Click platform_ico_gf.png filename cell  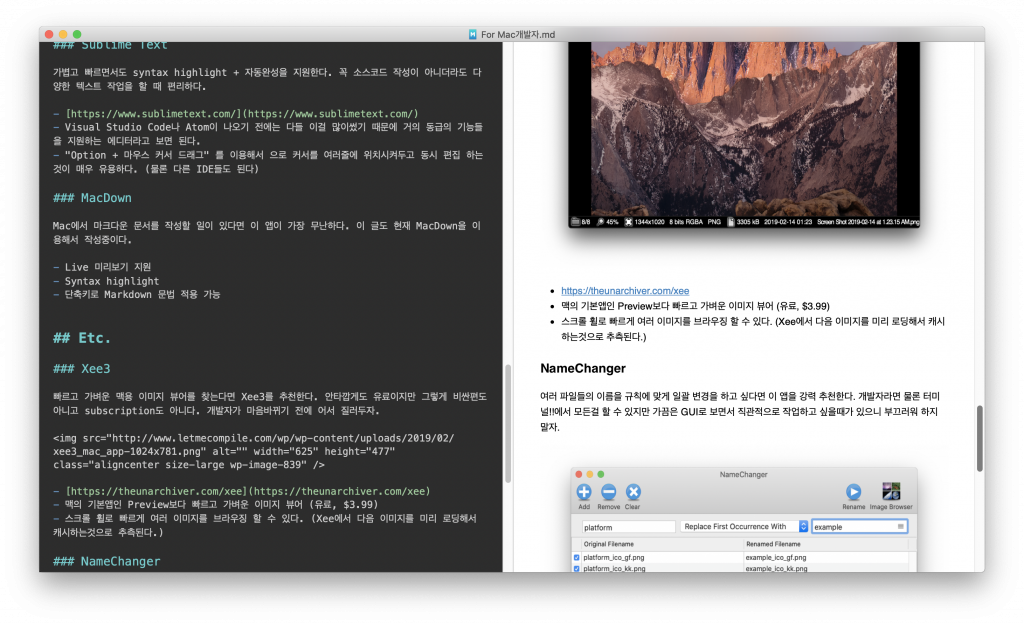(613, 557)
